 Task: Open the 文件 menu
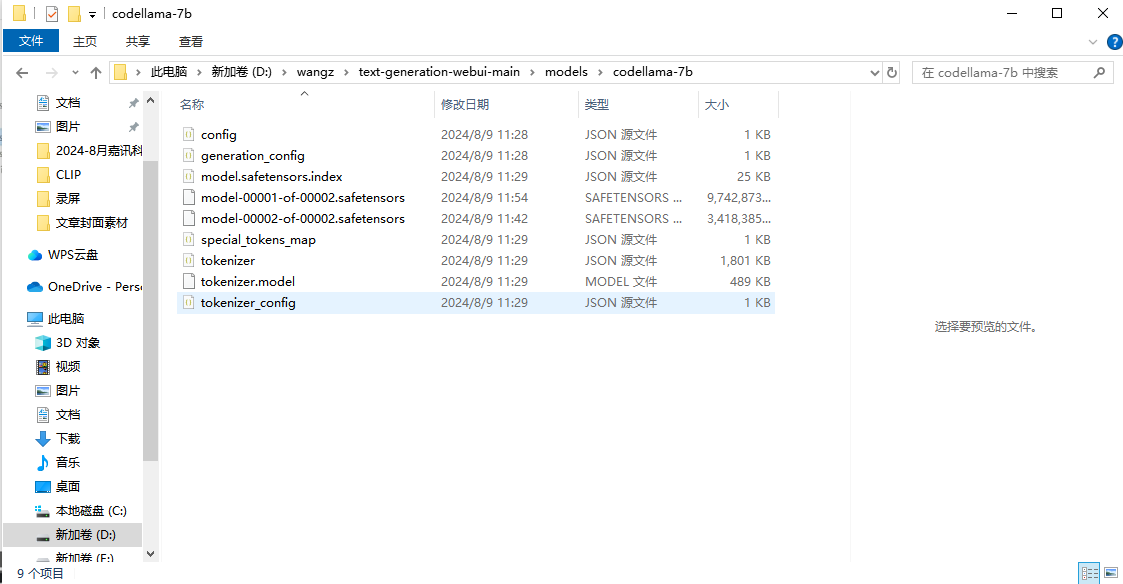pyautogui.click(x=31, y=41)
